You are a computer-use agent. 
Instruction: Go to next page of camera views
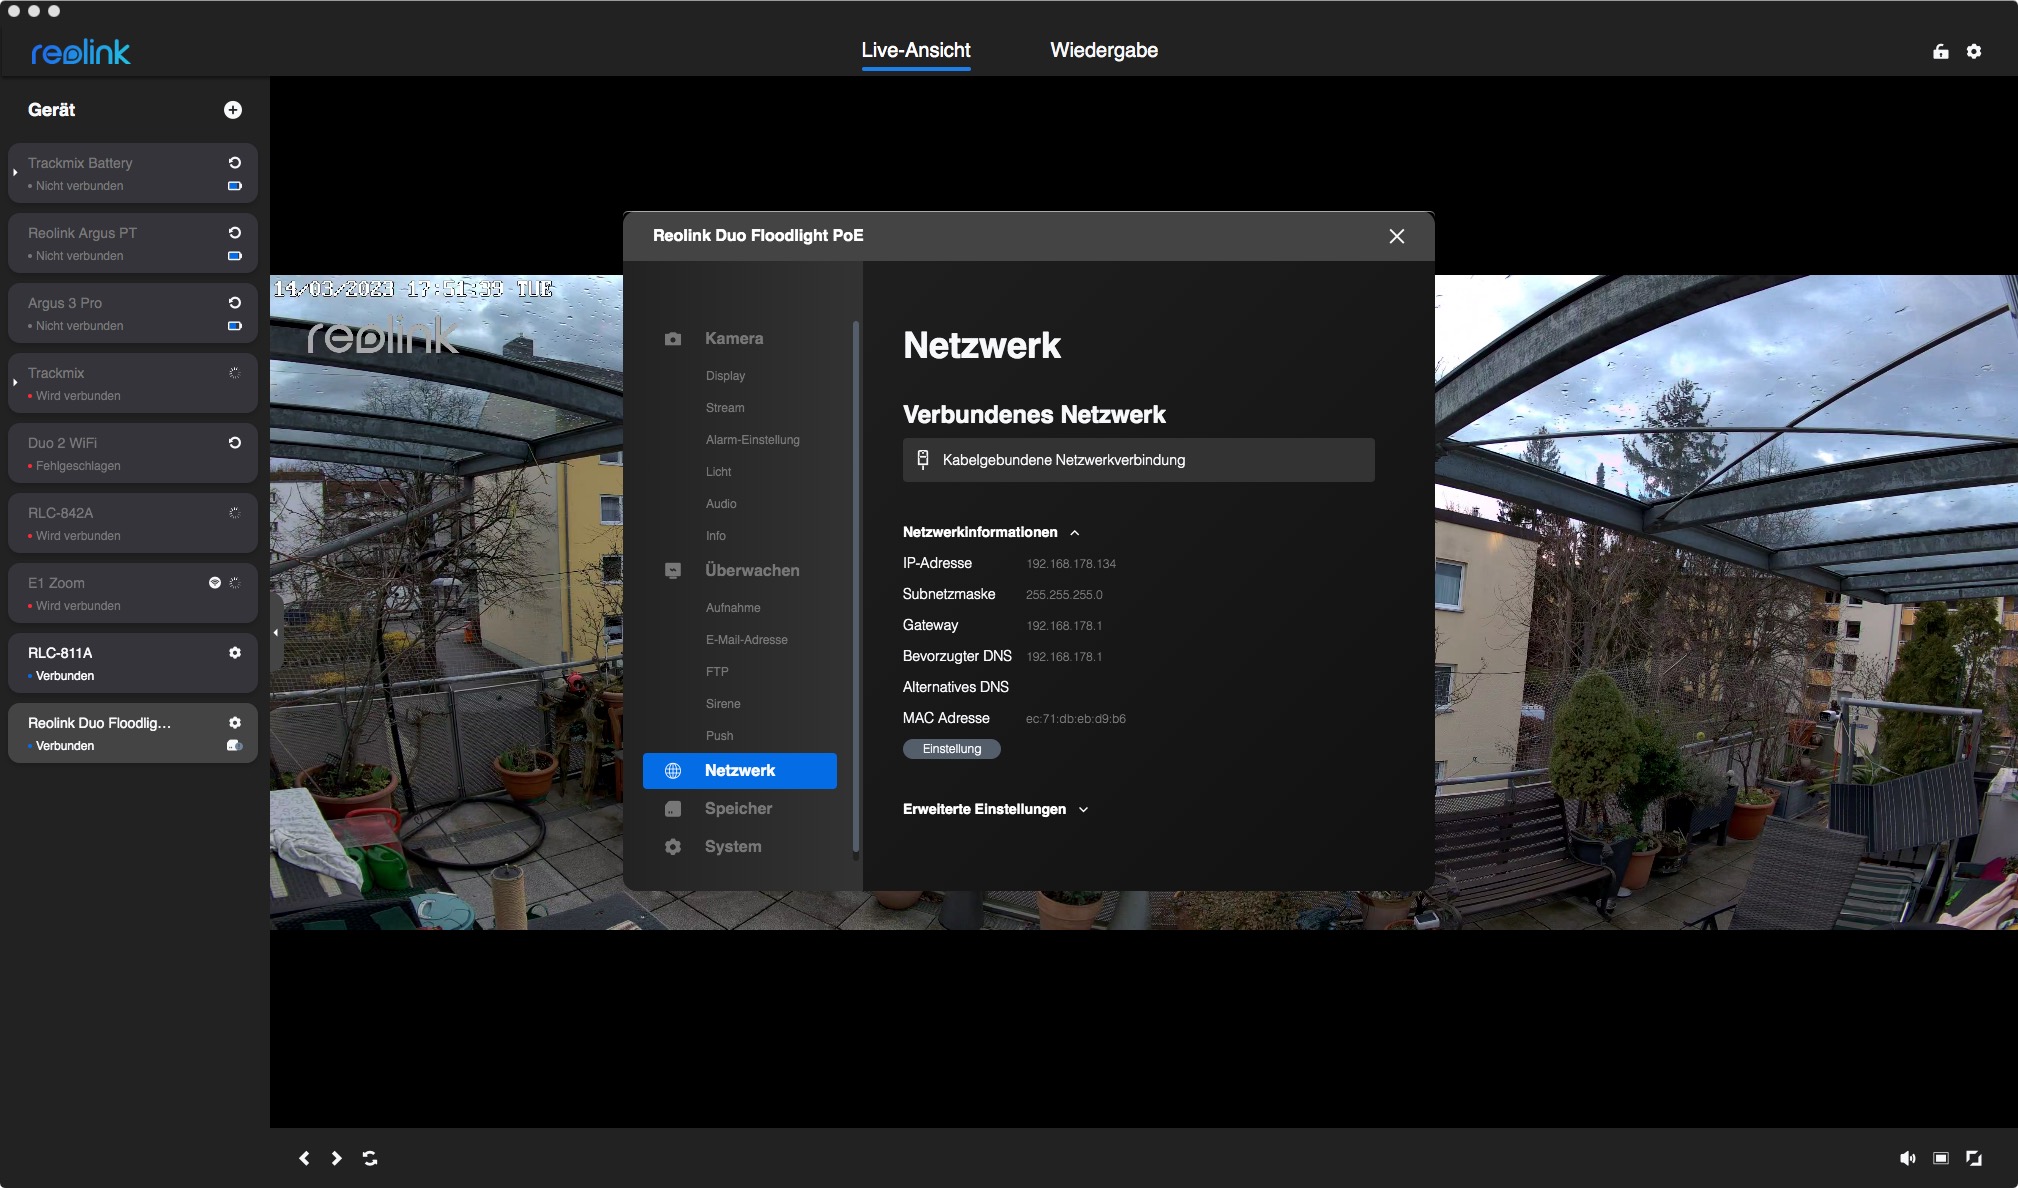coord(337,1158)
